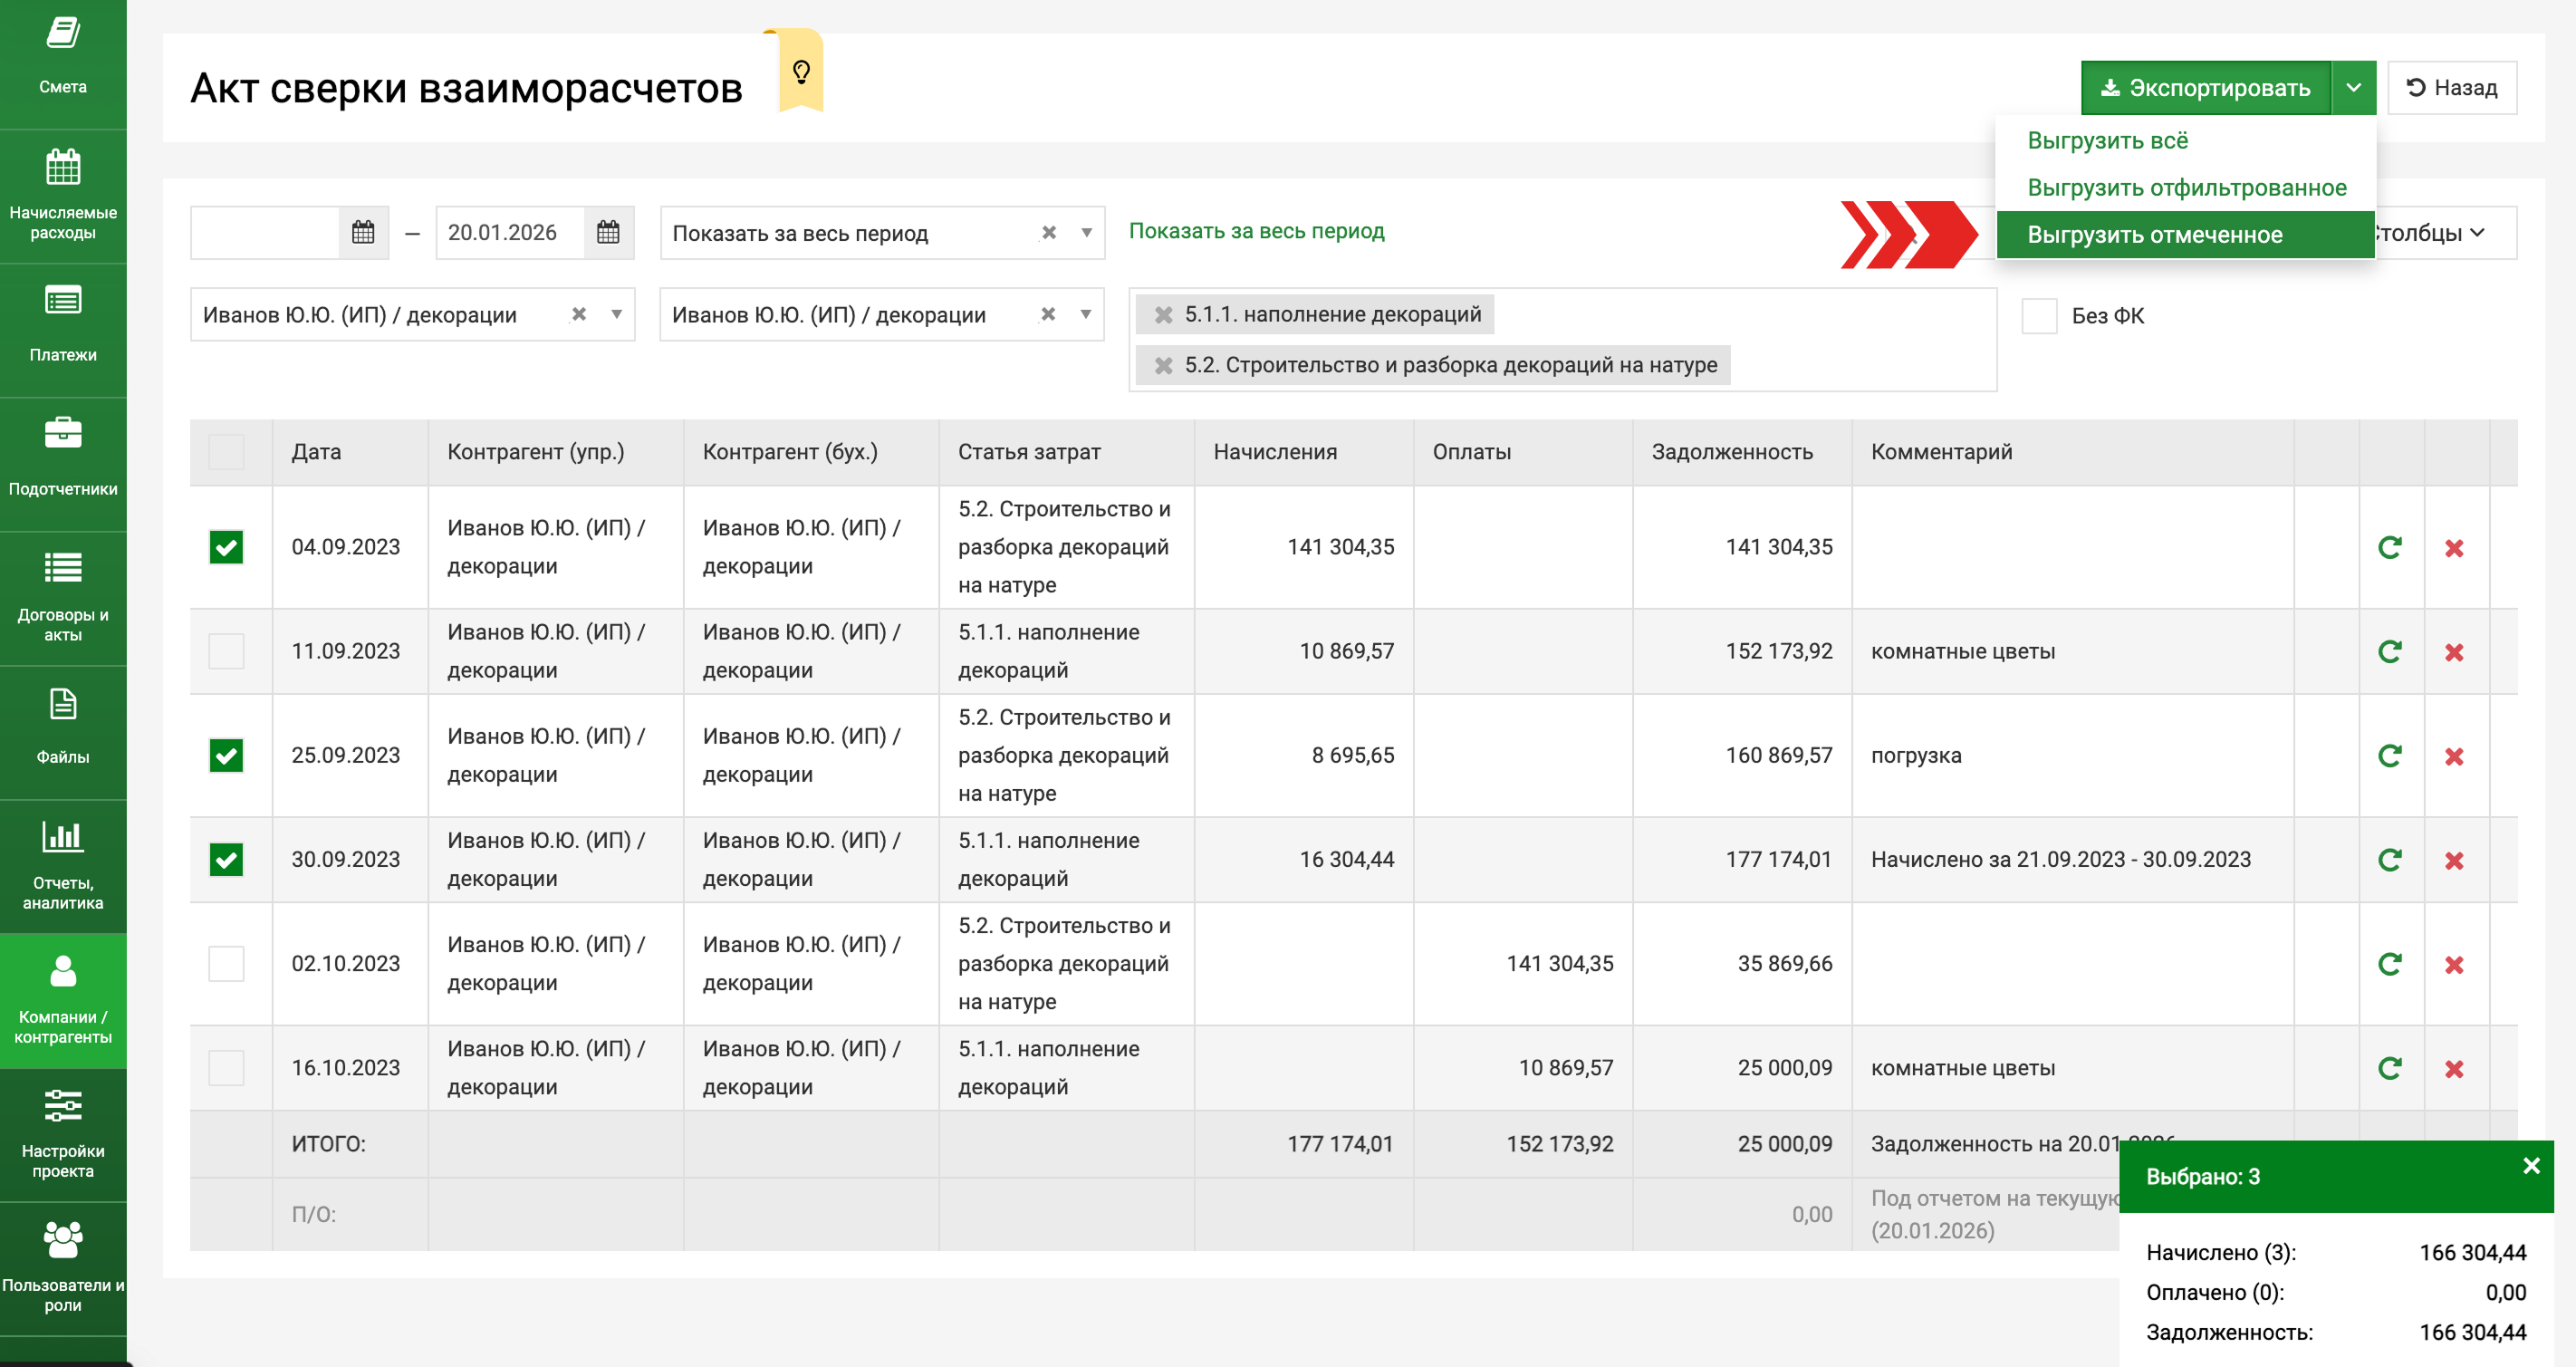Viewport: 2576px width, 1367px height.
Task: Click the Назад button
Action: point(2451,88)
